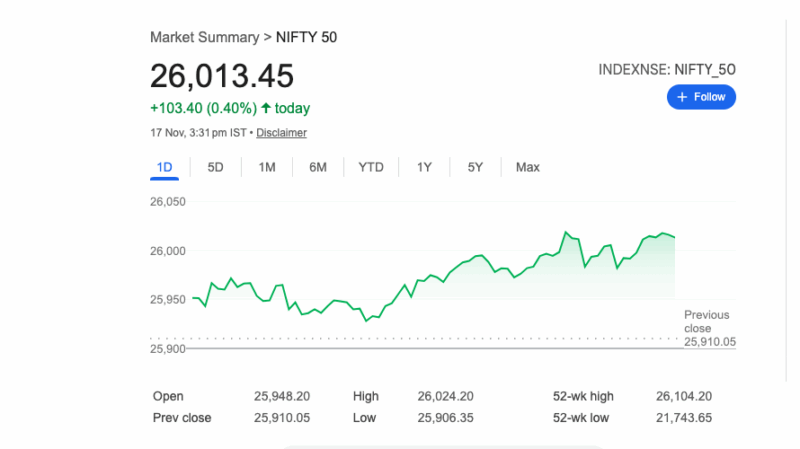Click the green up arrow icon

tap(266, 107)
